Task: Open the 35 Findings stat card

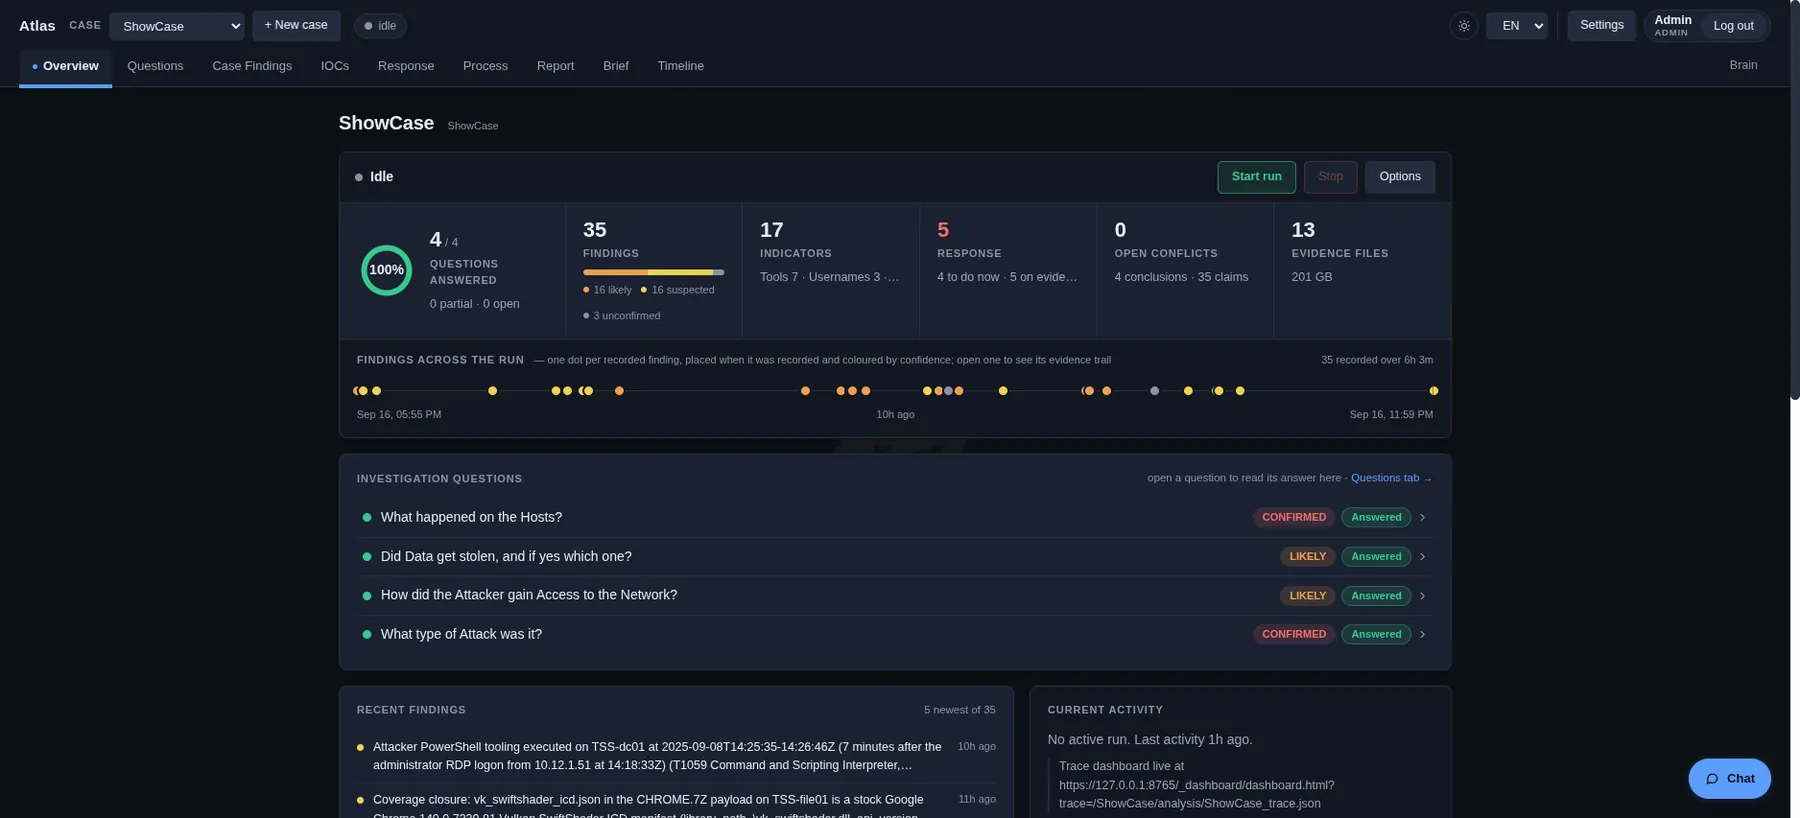Action: (x=653, y=271)
